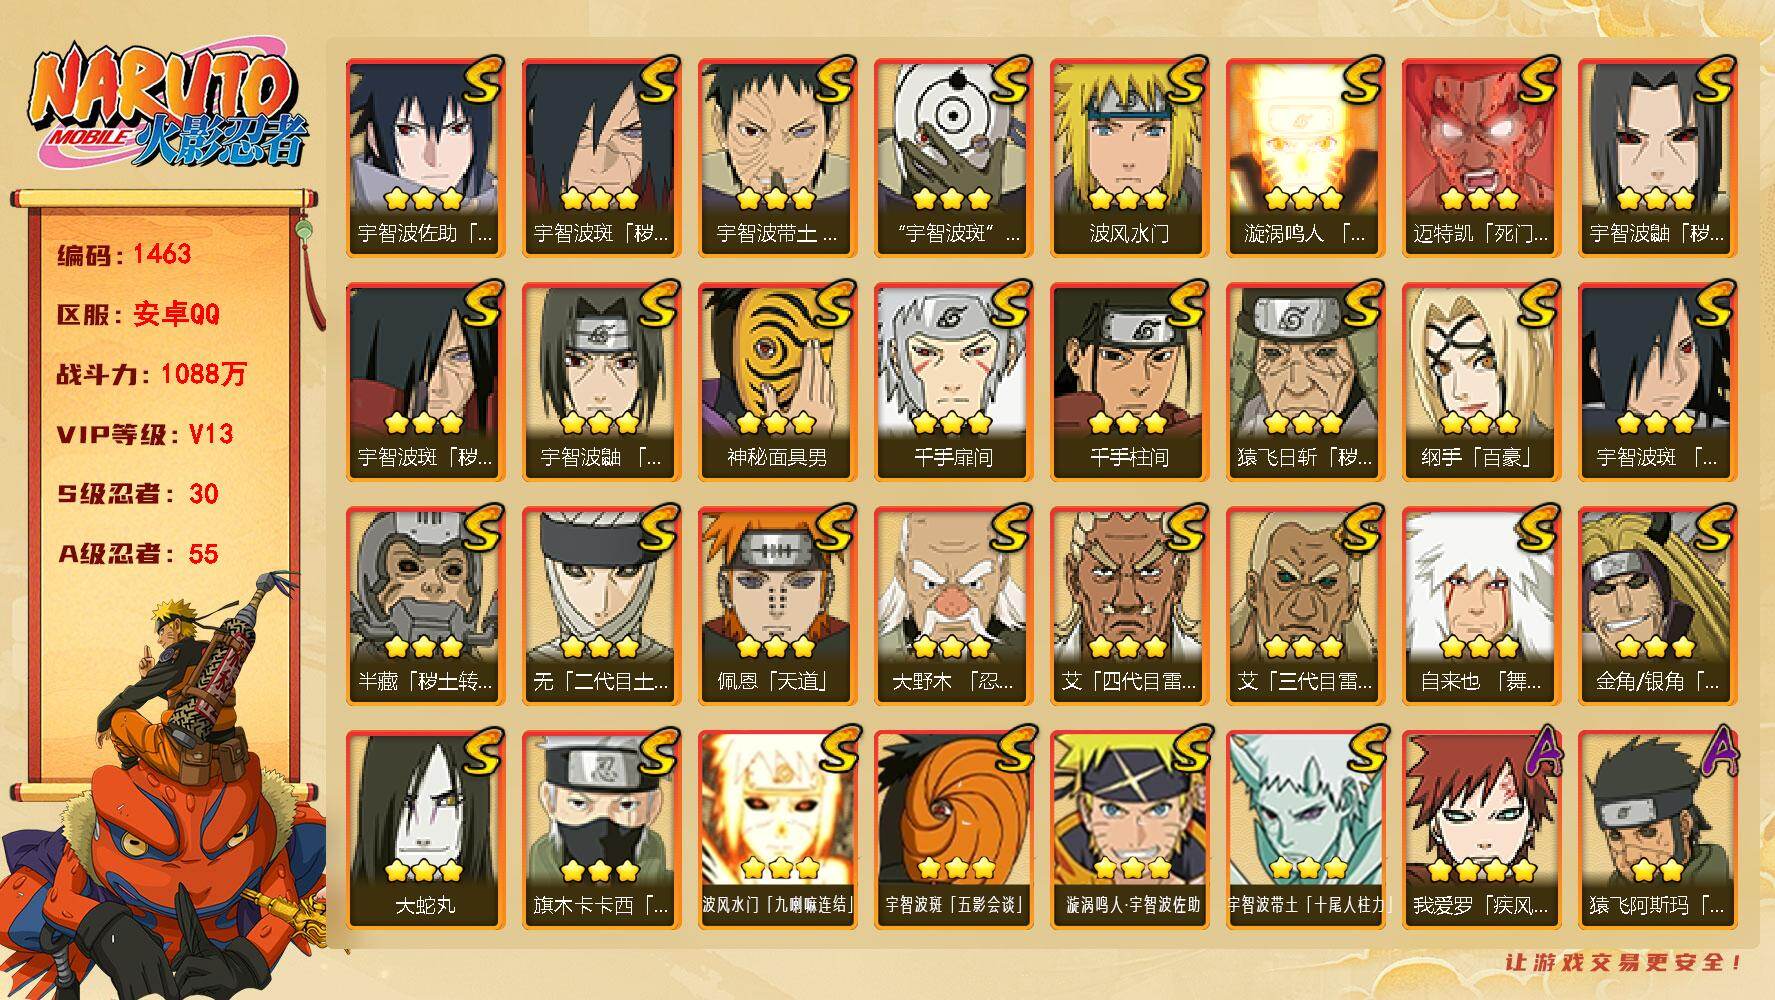The image size is (1775, 1000).
Task: Click the 神秘面具男 masked character card
Action: pos(777,382)
